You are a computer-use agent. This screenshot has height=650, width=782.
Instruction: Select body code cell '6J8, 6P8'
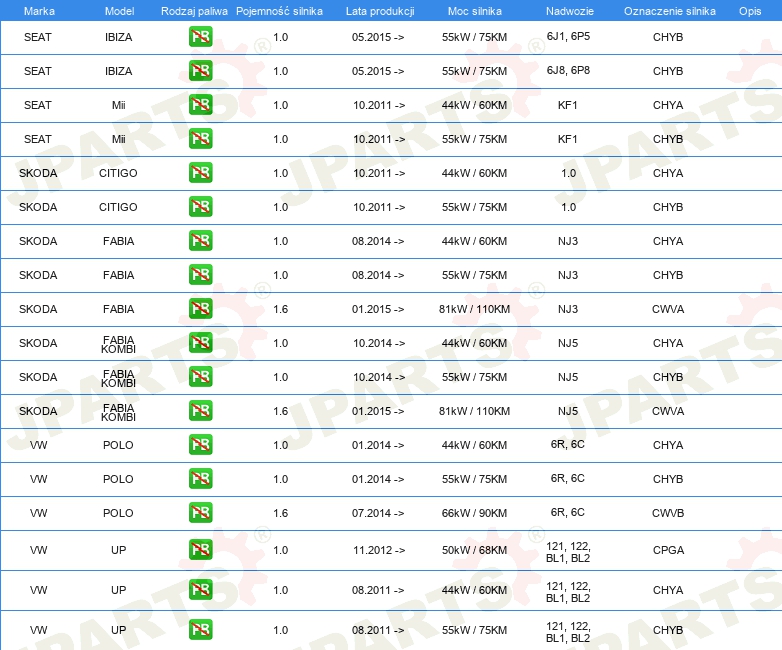pyautogui.click(x=568, y=70)
